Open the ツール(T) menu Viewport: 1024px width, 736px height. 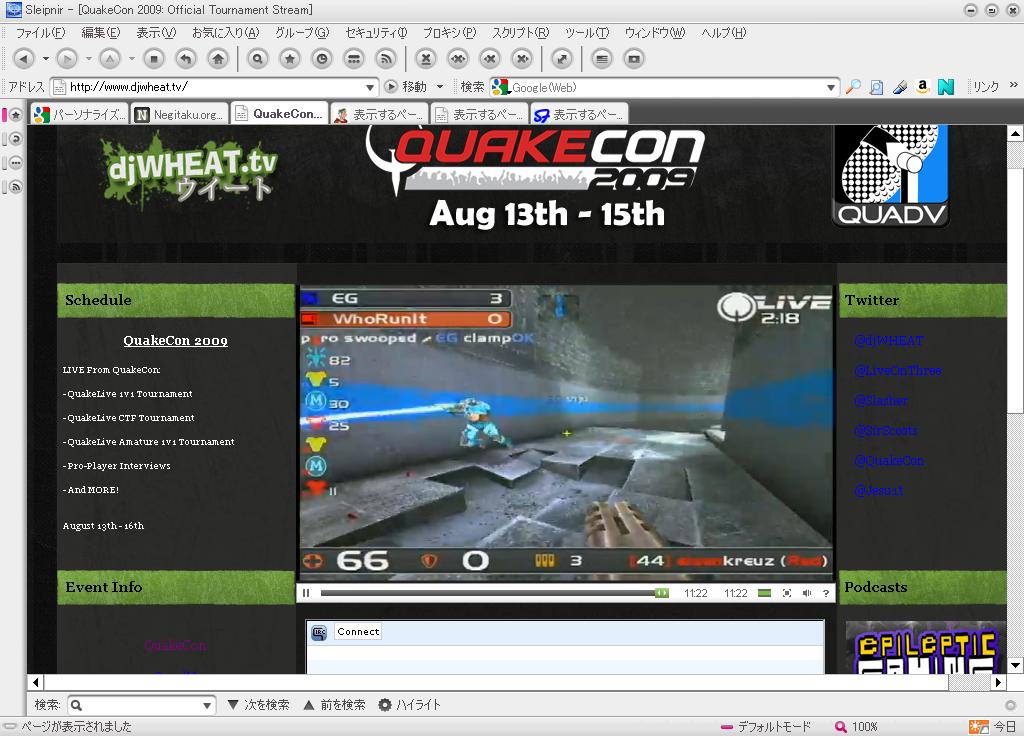(587, 33)
